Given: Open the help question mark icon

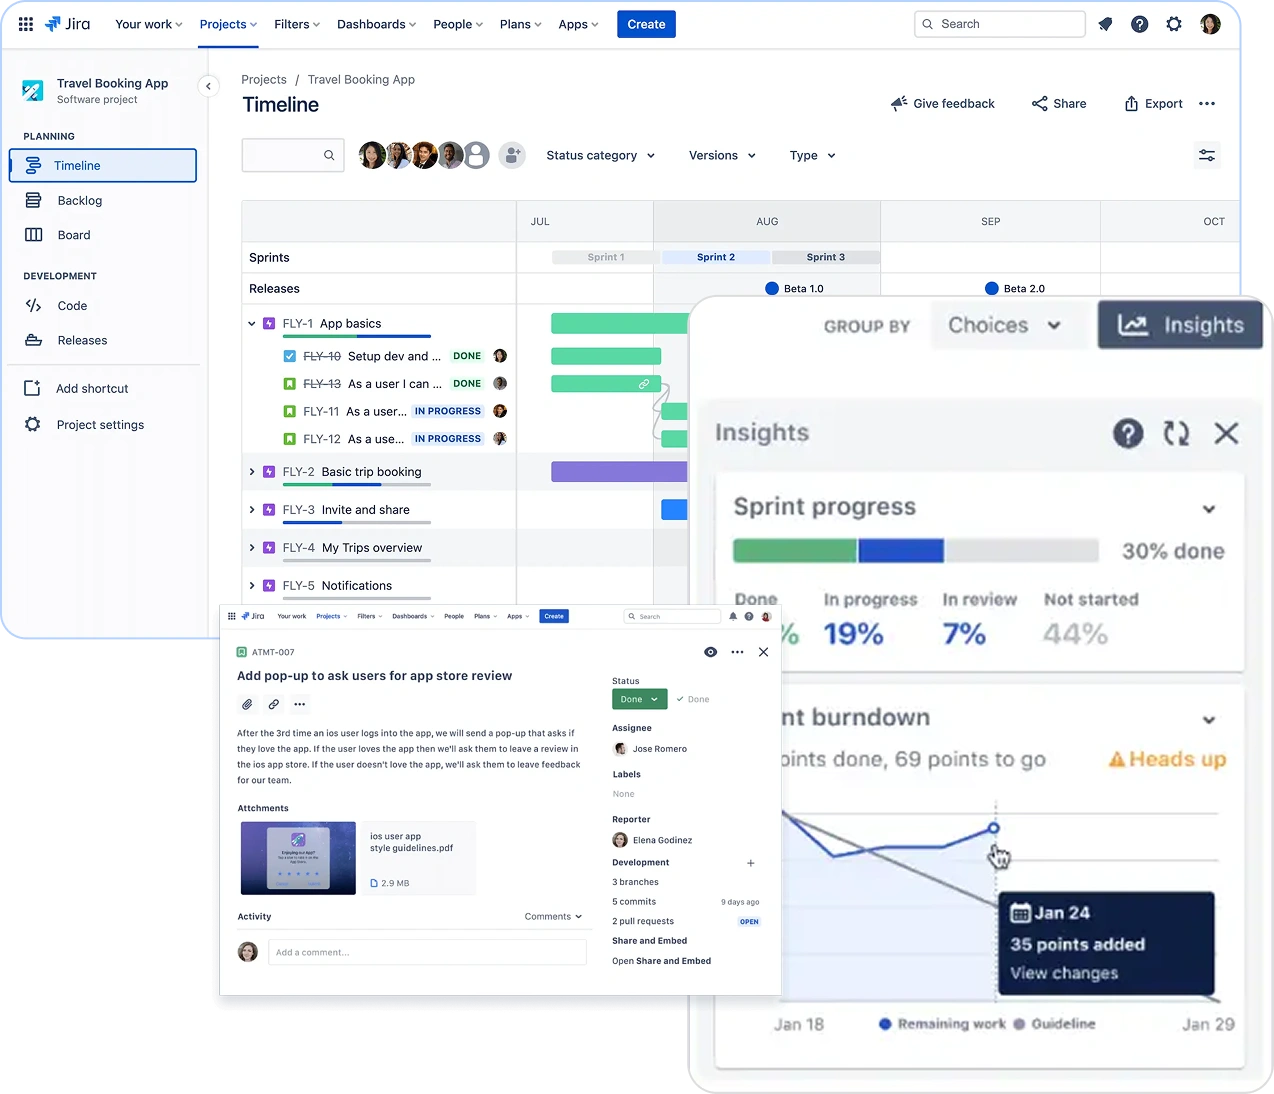Looking at the screenshot, I should (x=1139, y=24).
